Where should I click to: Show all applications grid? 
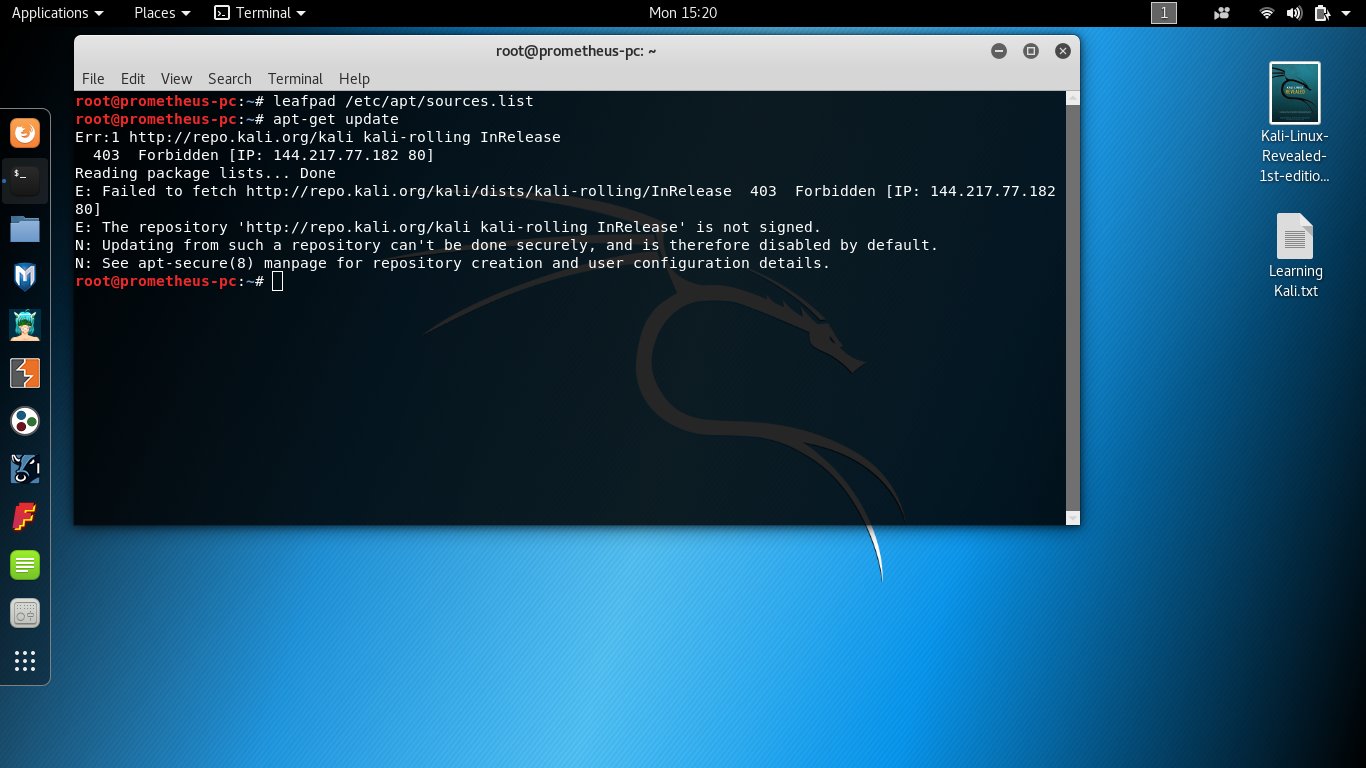click(25, 661)
